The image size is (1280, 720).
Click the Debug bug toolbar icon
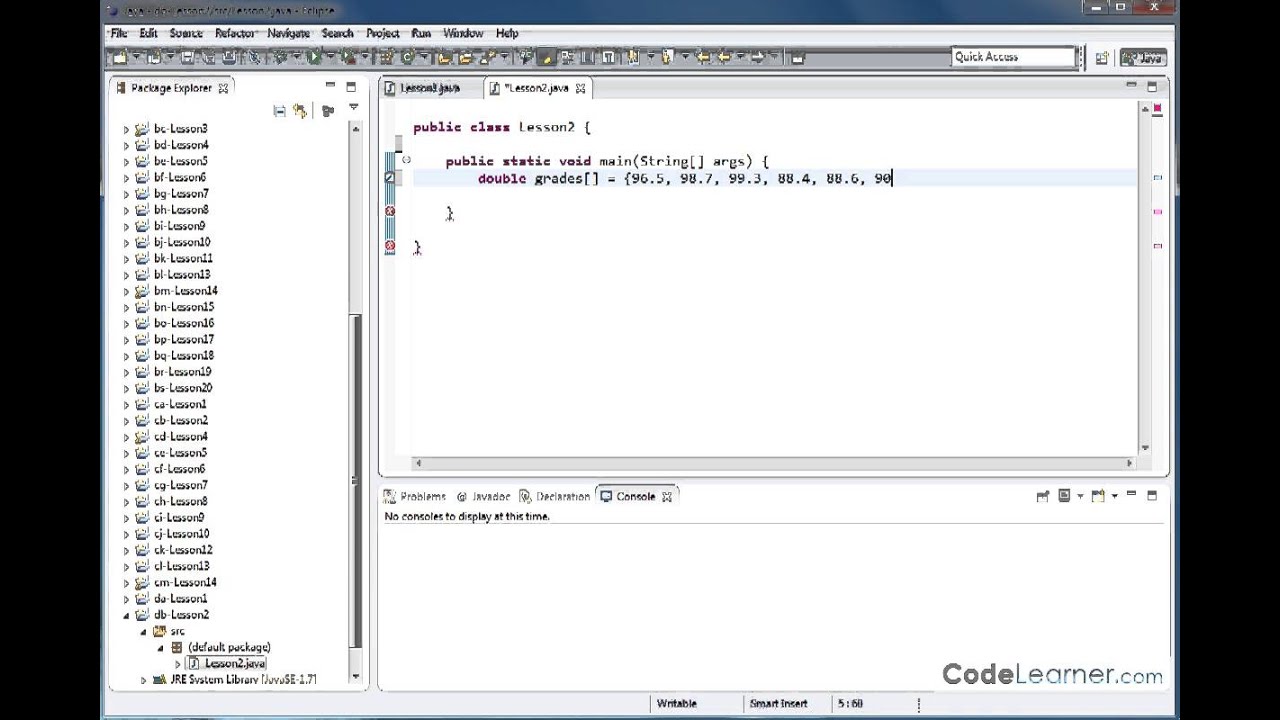[280, 58]
